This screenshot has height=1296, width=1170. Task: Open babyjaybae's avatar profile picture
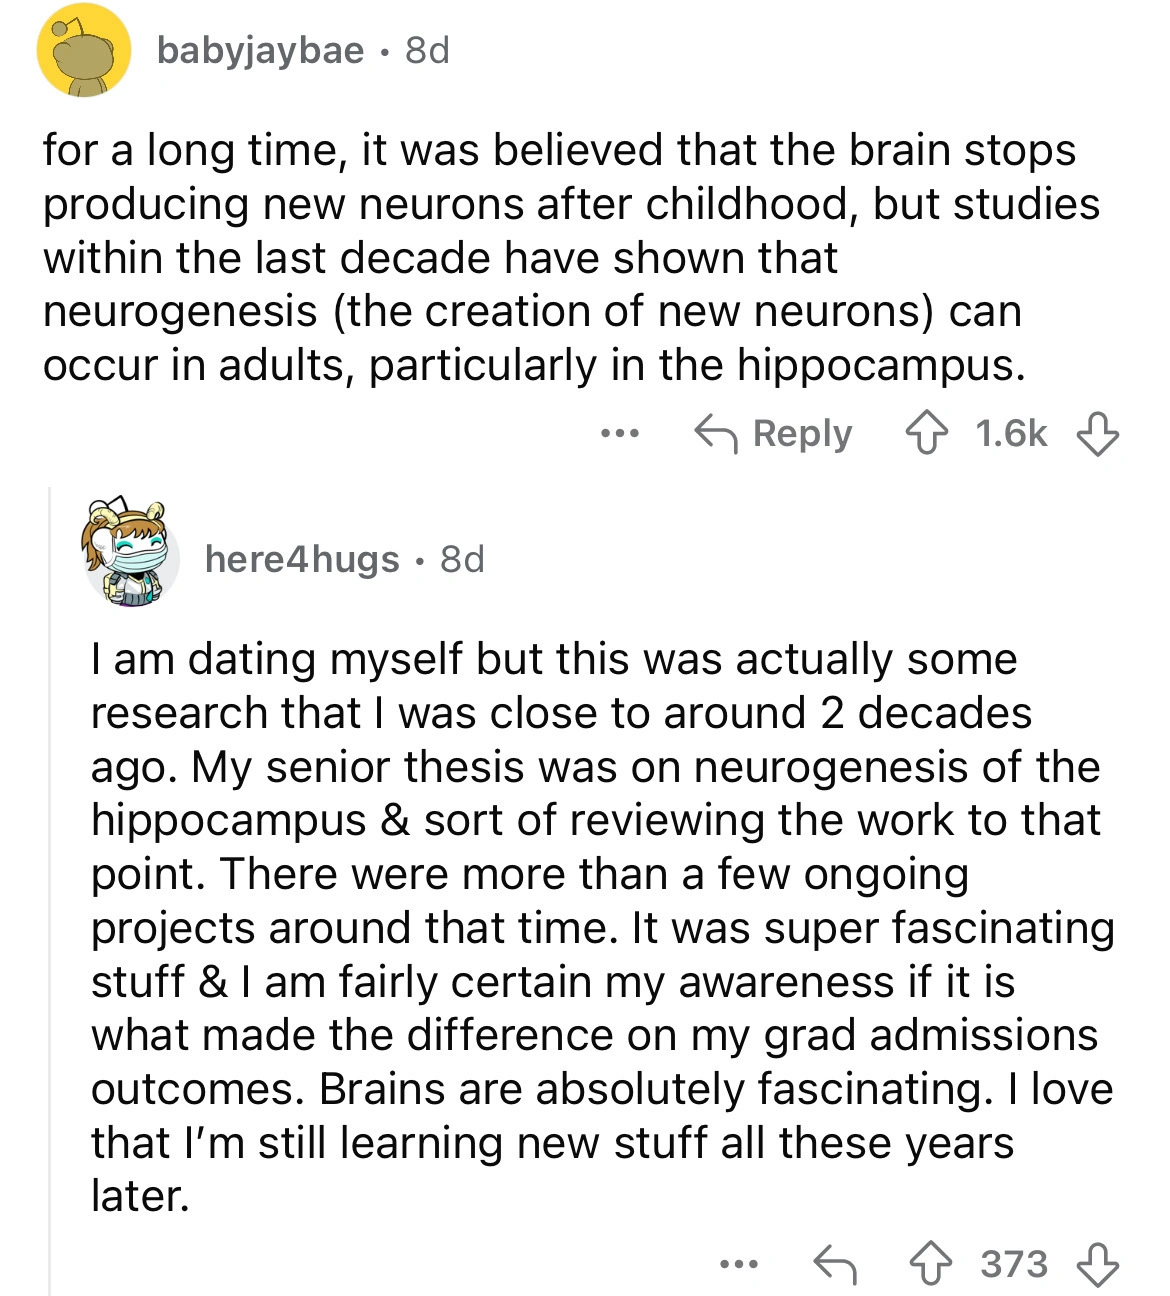(84, 51)
